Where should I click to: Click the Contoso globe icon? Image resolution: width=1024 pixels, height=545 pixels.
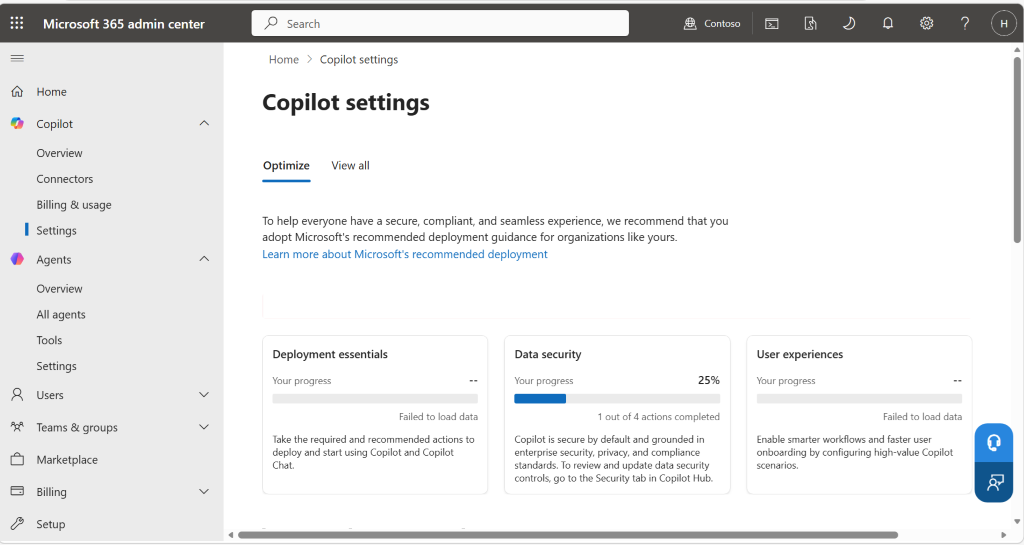(x=690, y=23)
